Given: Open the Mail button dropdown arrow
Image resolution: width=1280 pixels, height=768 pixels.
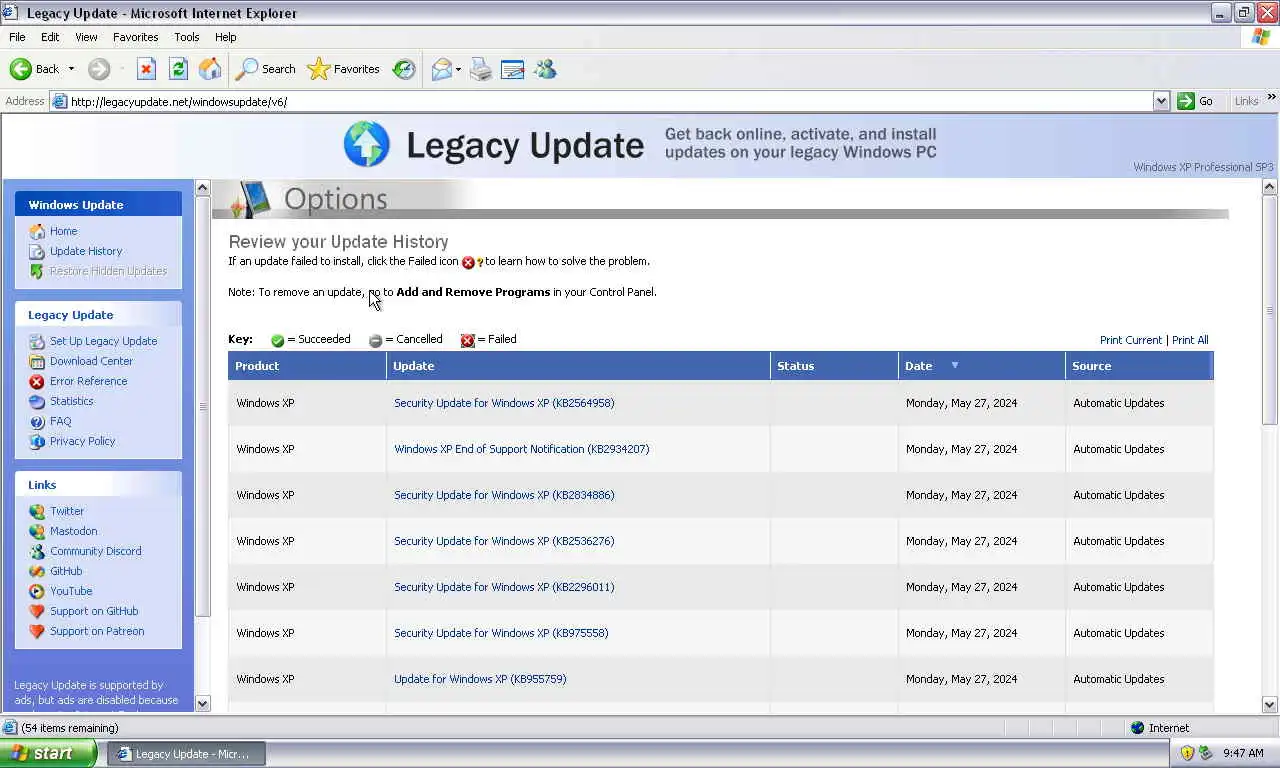Looking at the screenshot, I should [458, 69].
